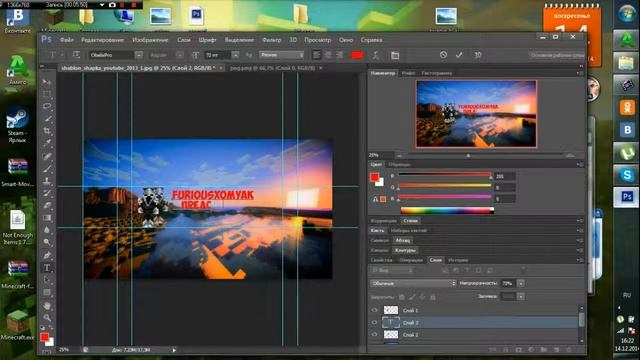Select the Gradient tool
640x360 pixels.
[x=47, y=218]
